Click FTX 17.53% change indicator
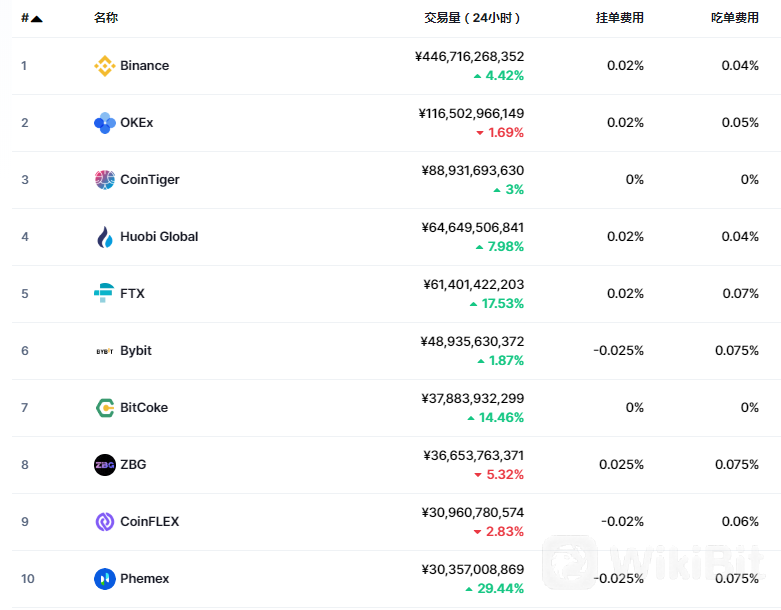Viewport: 781px width, 610px height. [497, 304]
